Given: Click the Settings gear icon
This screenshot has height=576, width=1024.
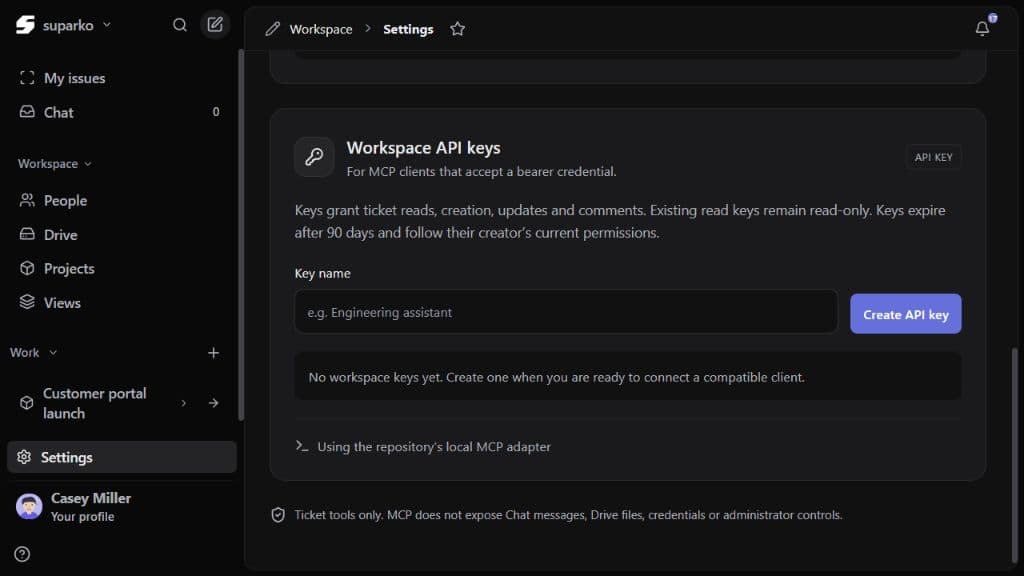Looking at the screenshot, I should pos(24,457).
